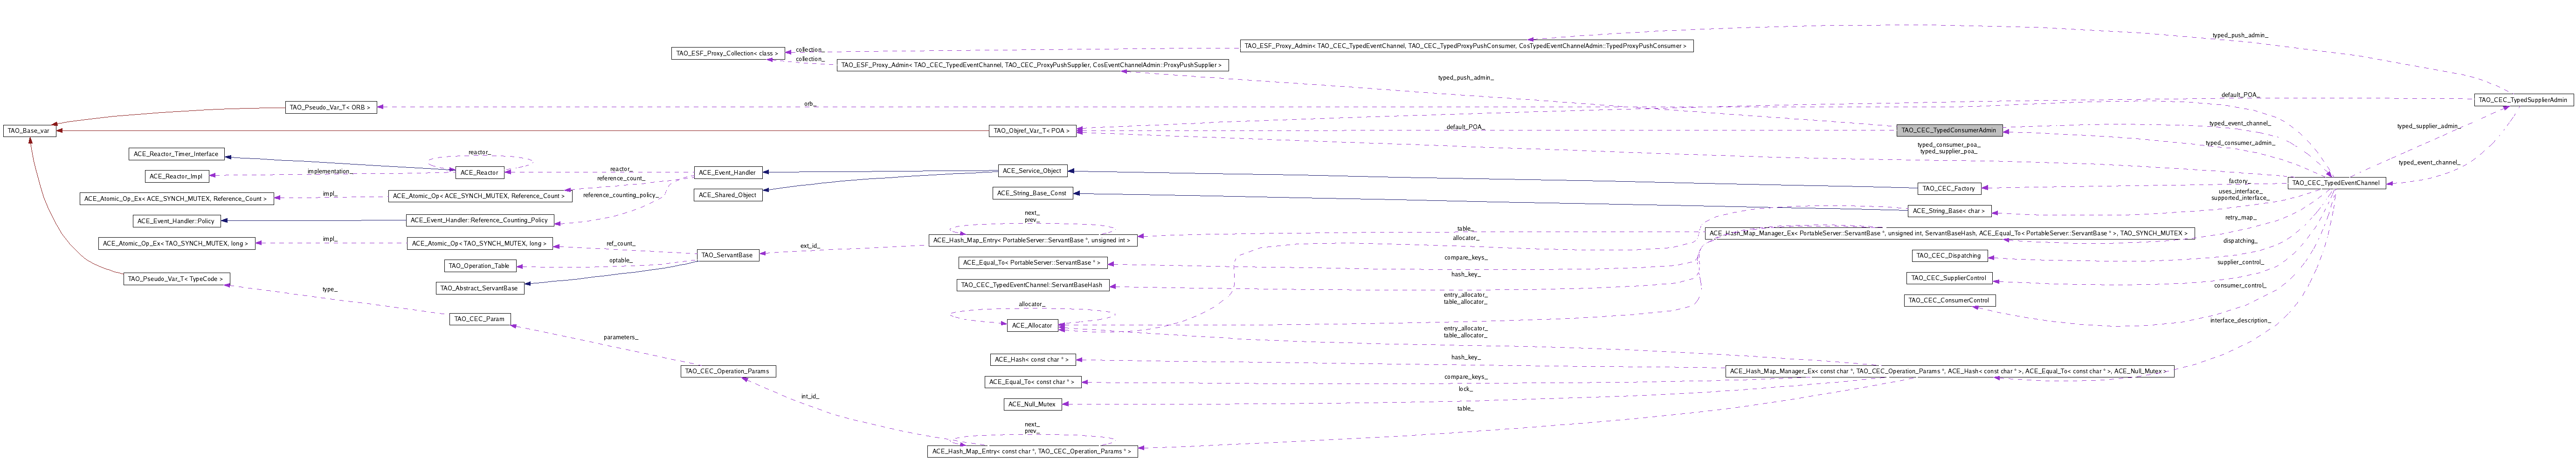Click the 'parameters_' edge label
This screenshot has width=2576, height=459.
(620, 338)
